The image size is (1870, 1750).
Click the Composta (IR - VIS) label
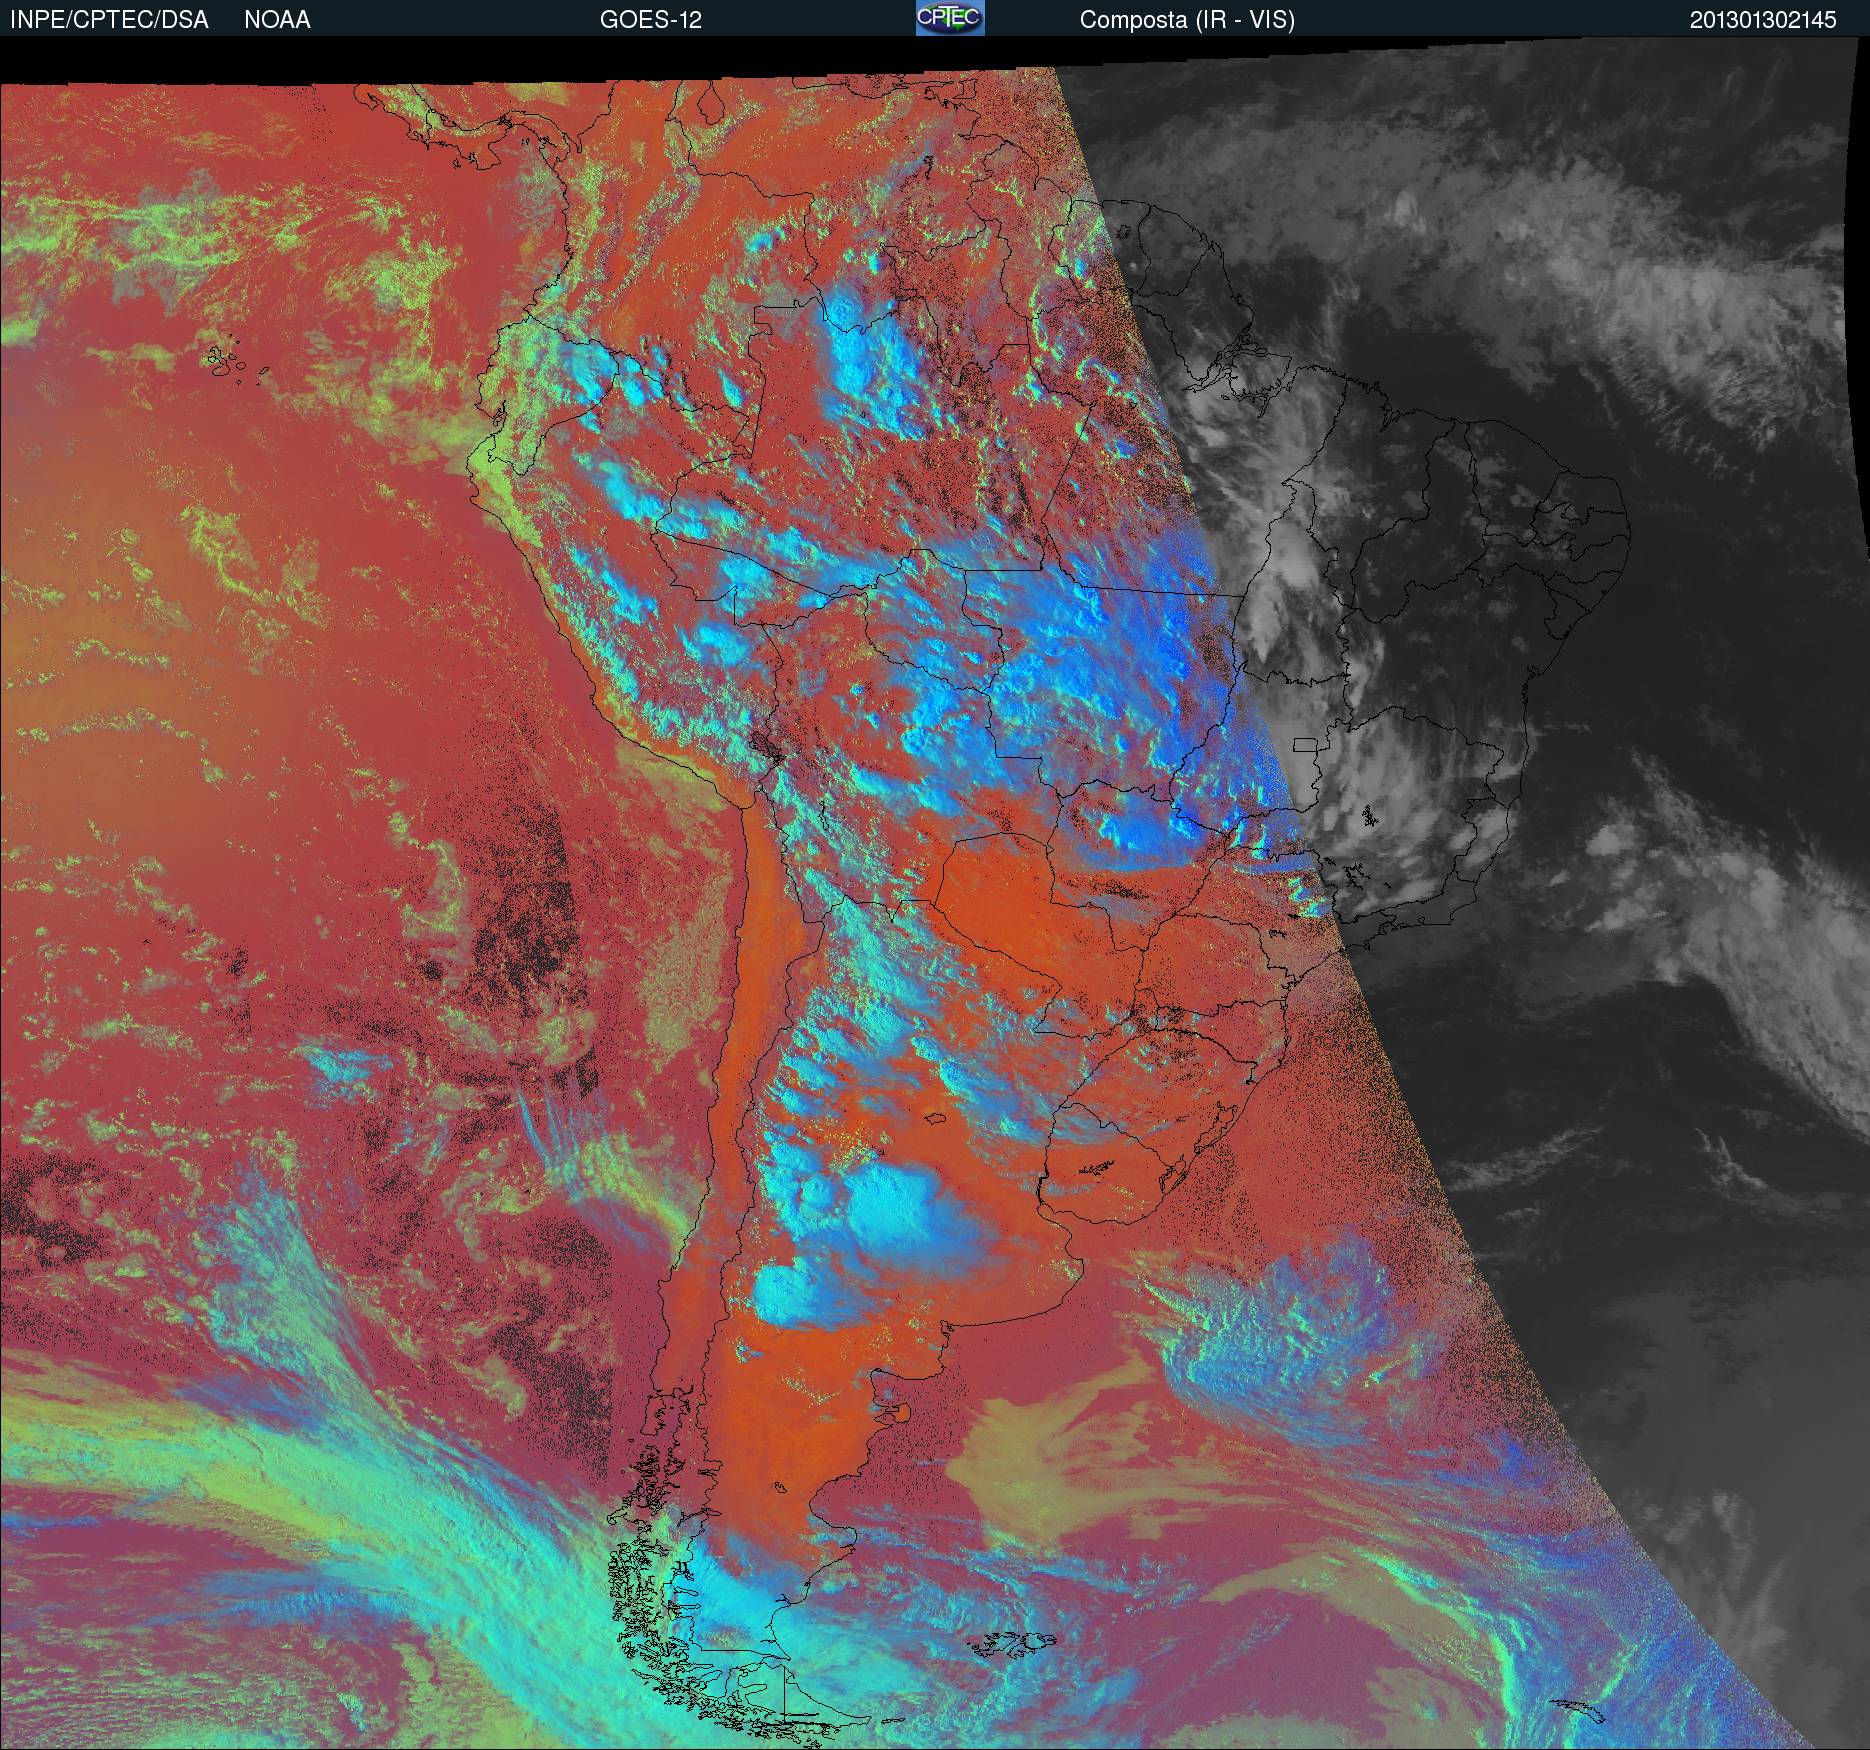[x=1187, y=20]
